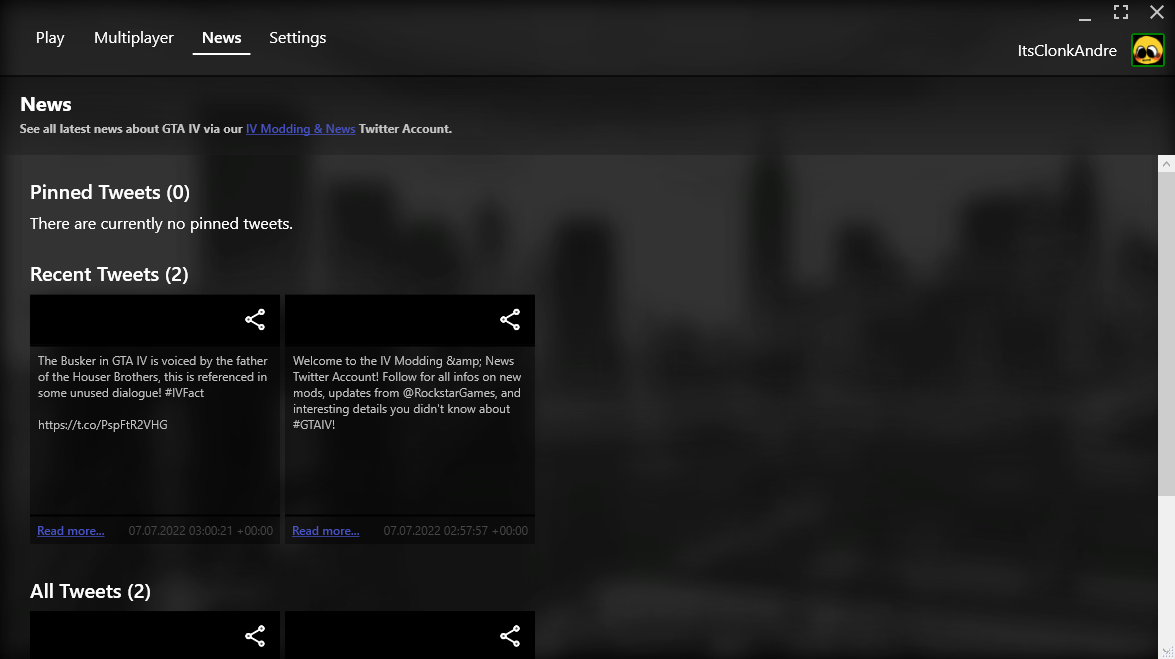The width and height of the screenshot is (1175, 659).
Task: Open the Multiplayer tab
Action: (134, 38)
